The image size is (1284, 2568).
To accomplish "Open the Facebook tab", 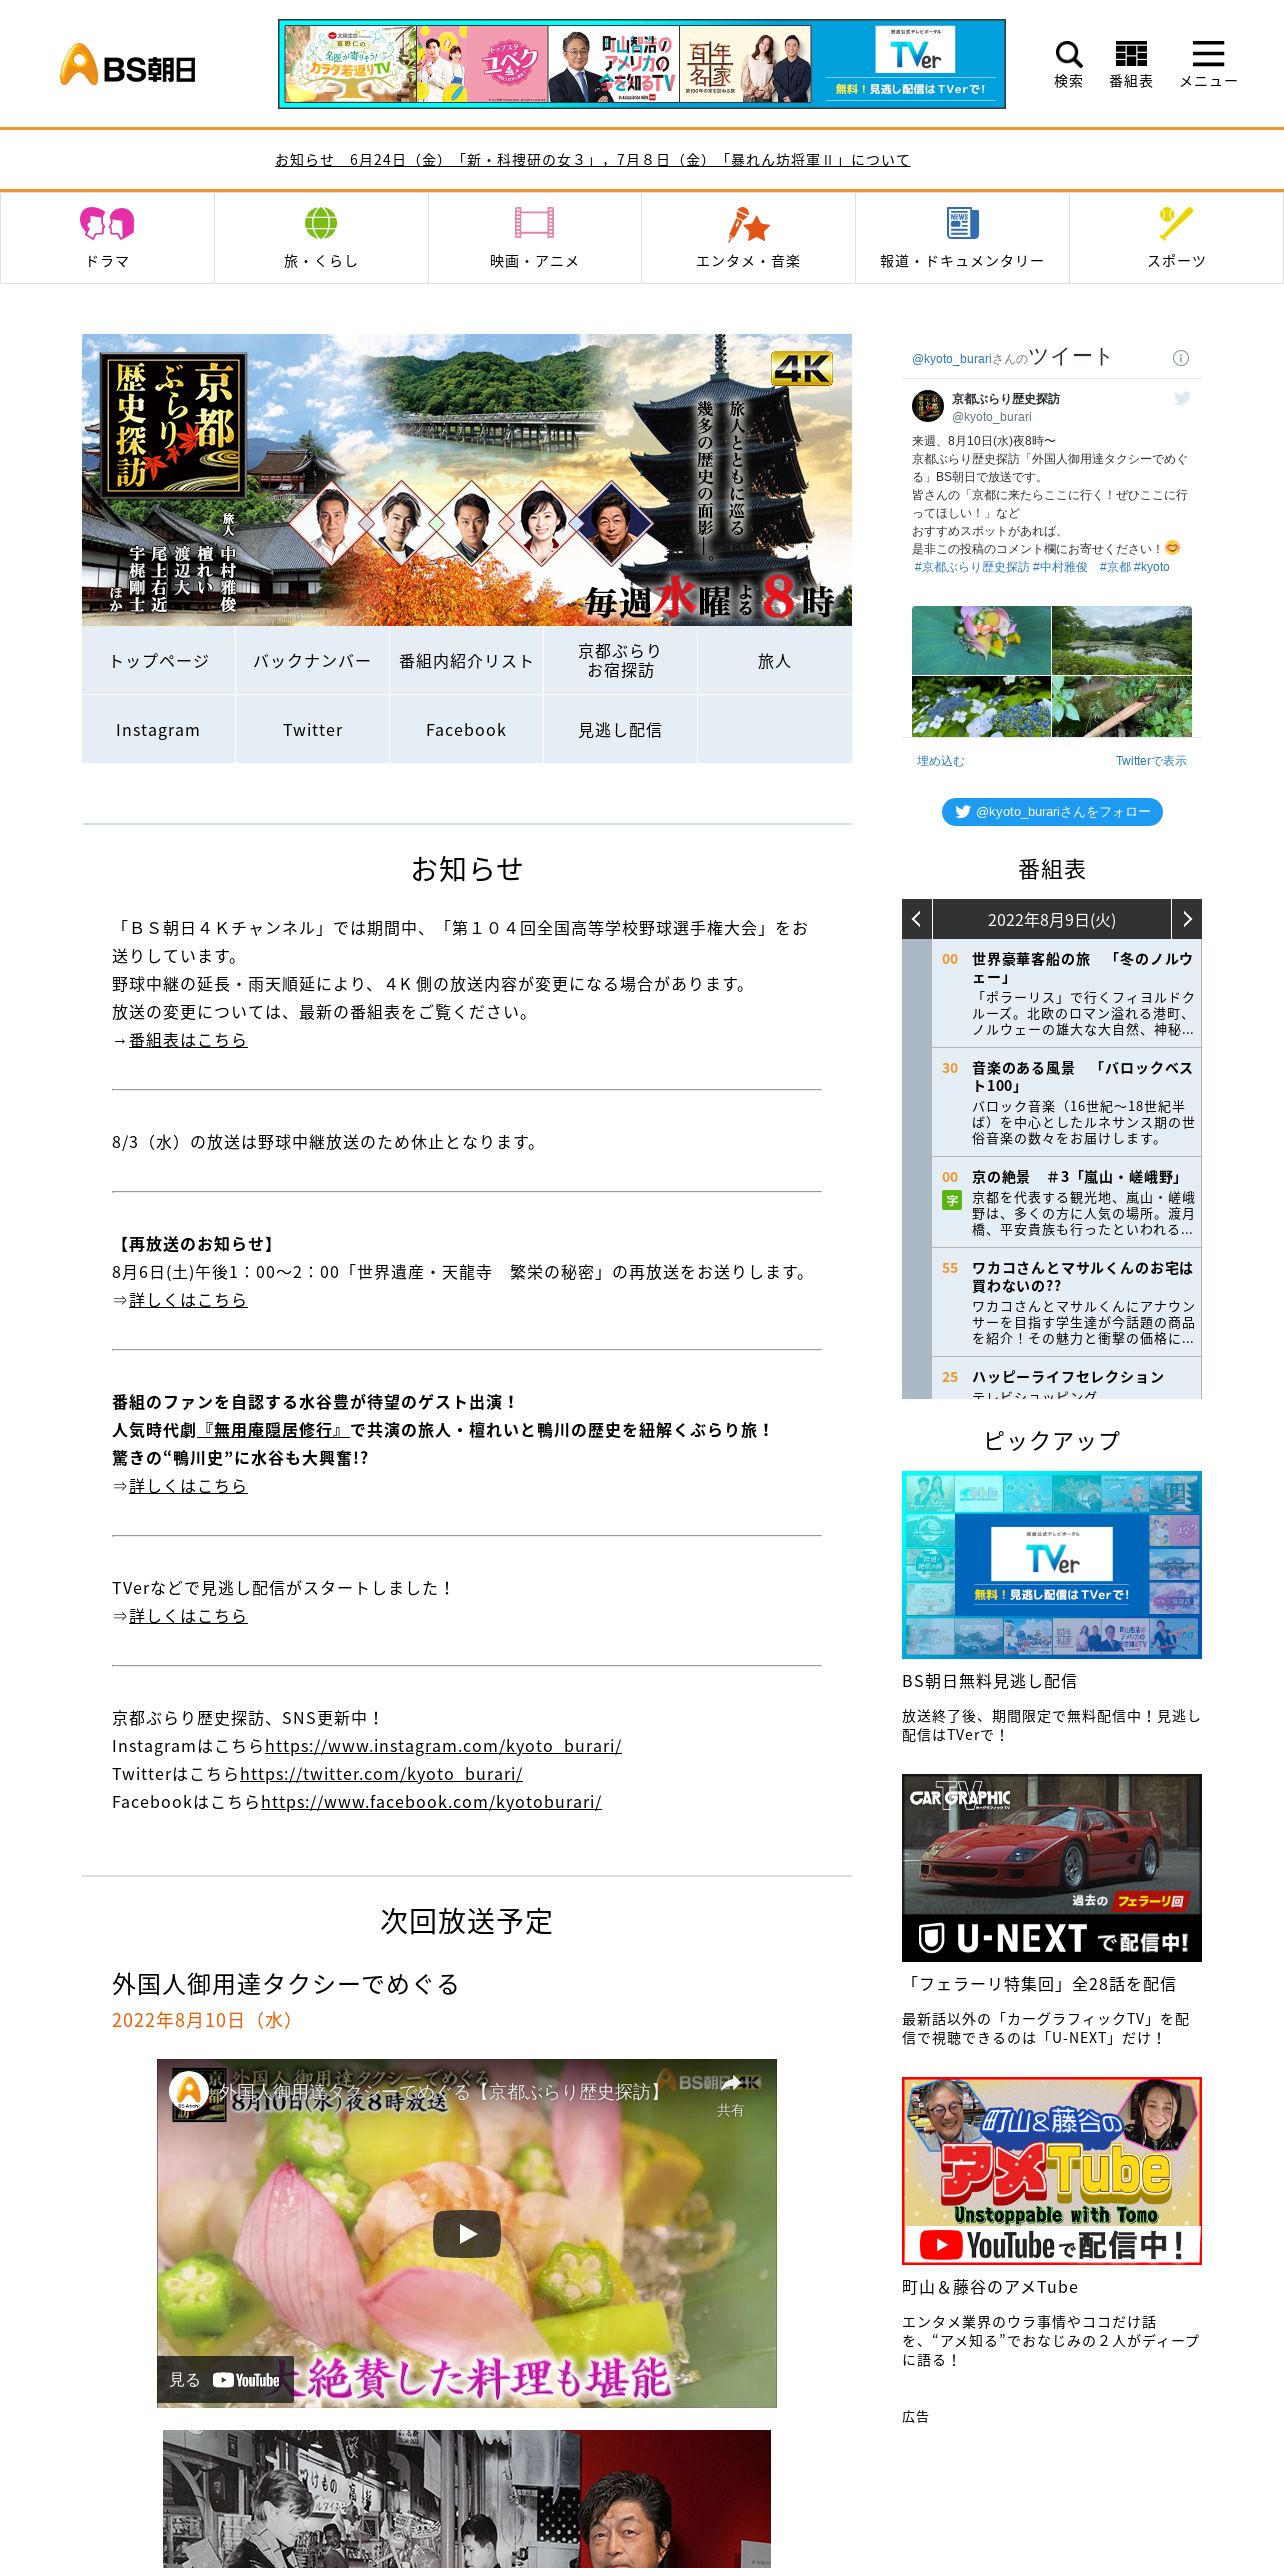I will tap(466, 730).
